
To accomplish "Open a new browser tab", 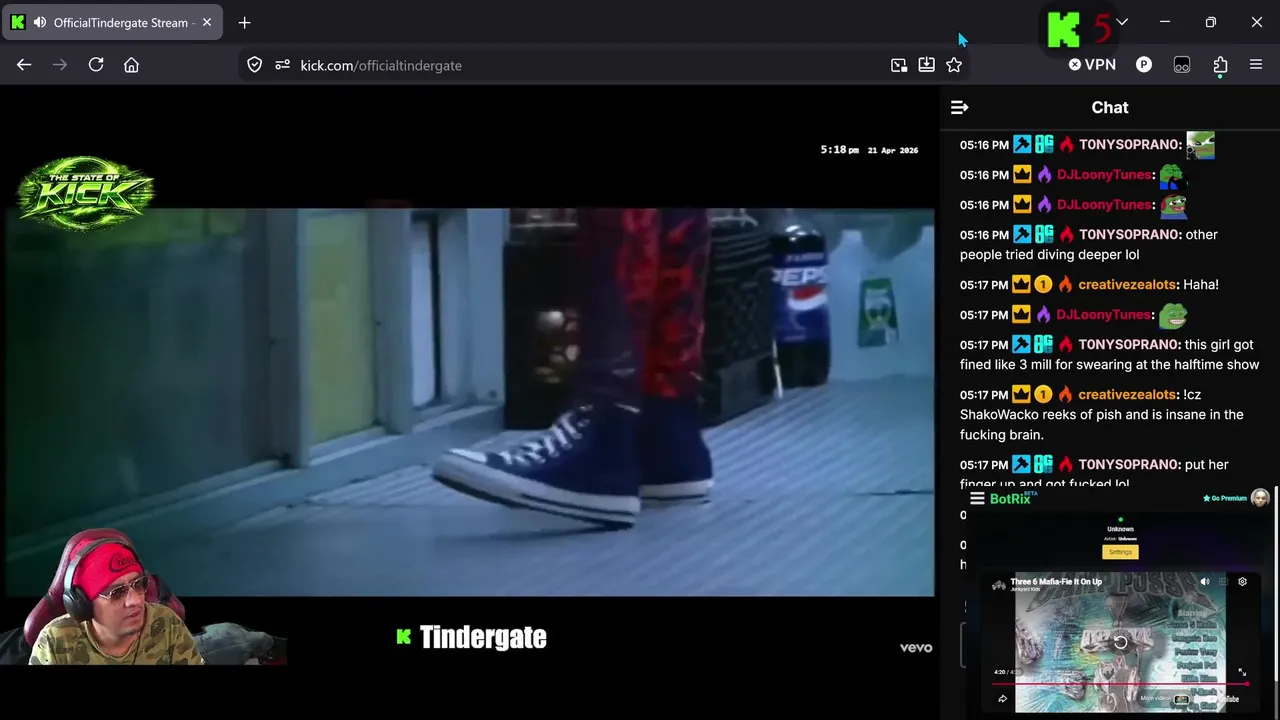I will (244, 22).
